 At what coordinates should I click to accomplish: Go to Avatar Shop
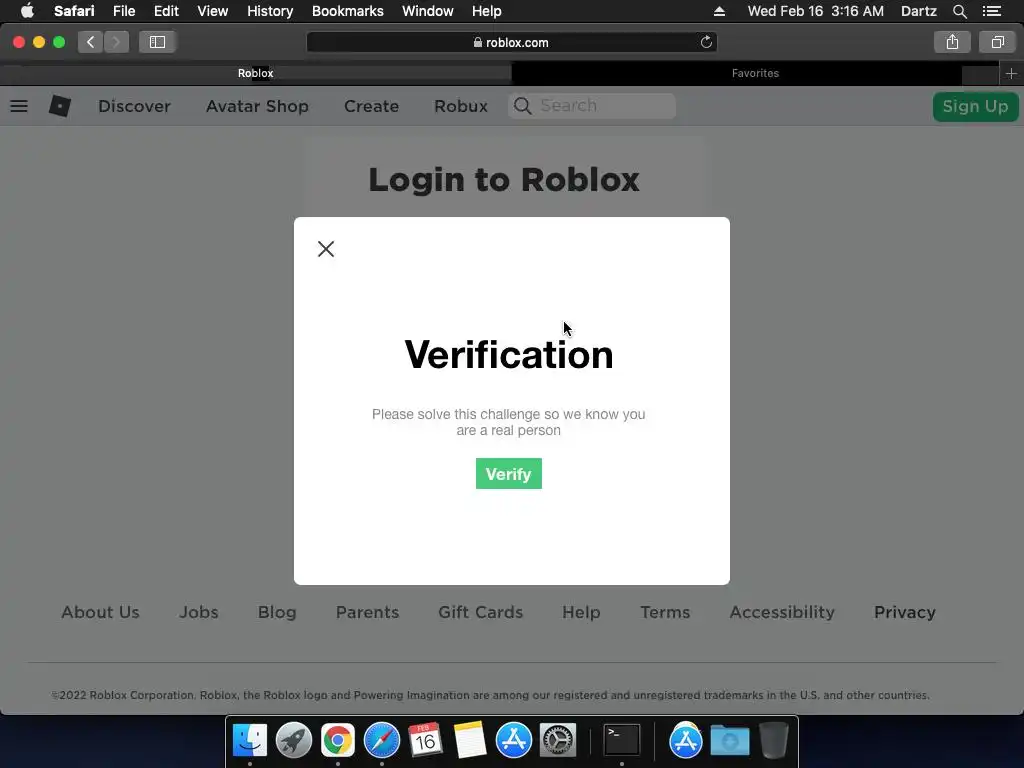click(x=257, y=106)
